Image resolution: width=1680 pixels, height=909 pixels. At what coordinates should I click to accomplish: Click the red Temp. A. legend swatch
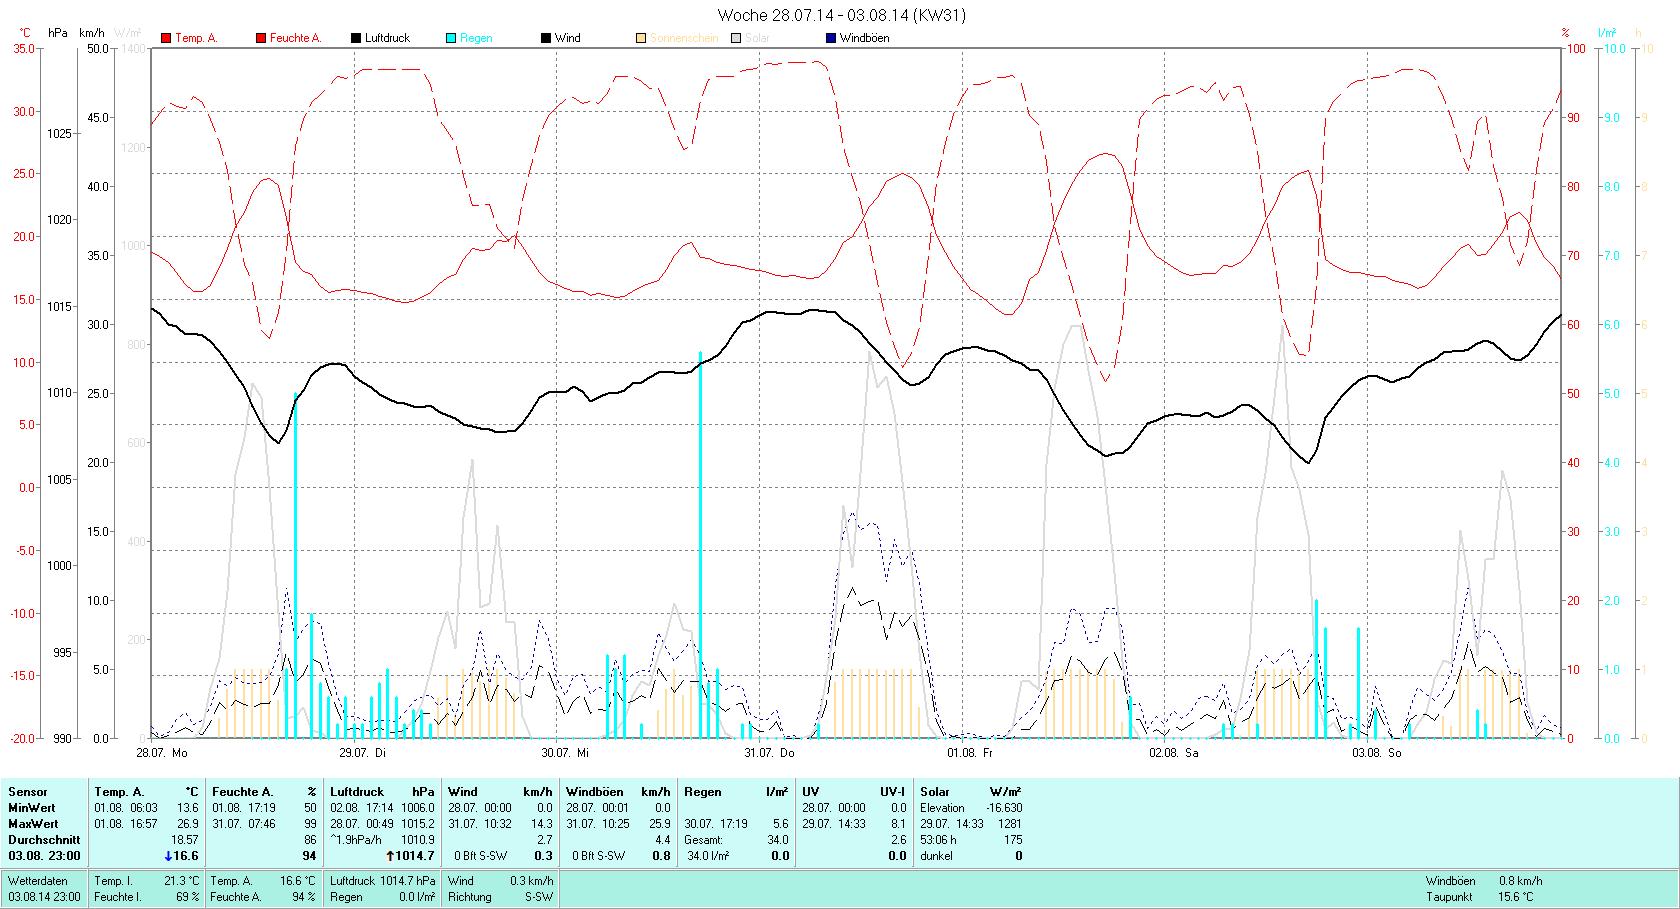(x=166, y=38)
